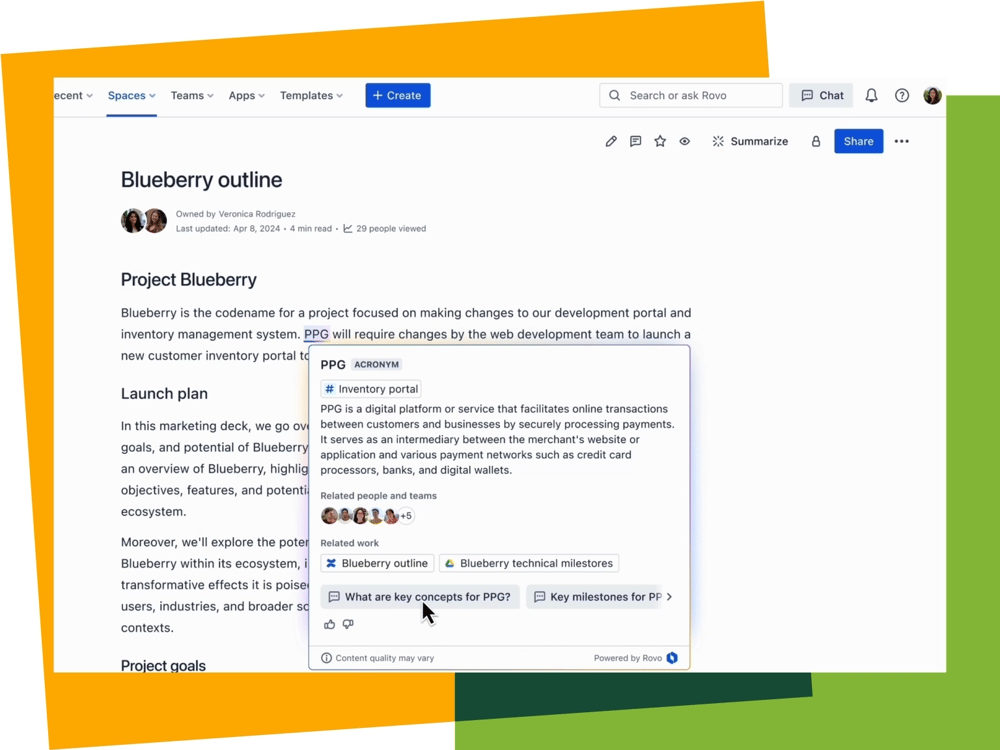Open Blueberry technical milestones related link
The height and width of the screenshot is (750, 1000).
(528, 564)
